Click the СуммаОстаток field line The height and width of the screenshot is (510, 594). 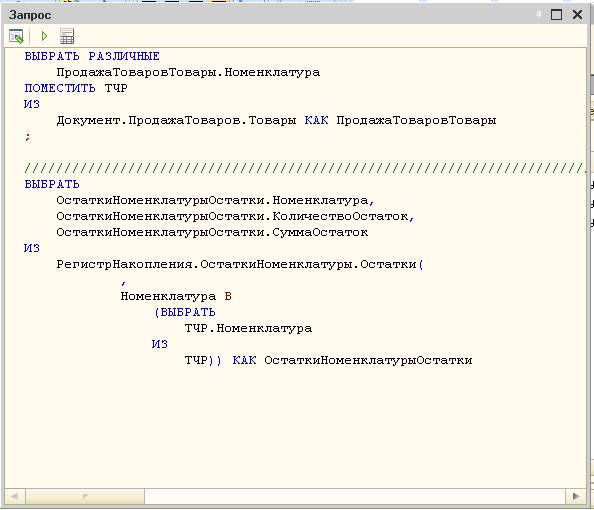[x=212, y=232]
